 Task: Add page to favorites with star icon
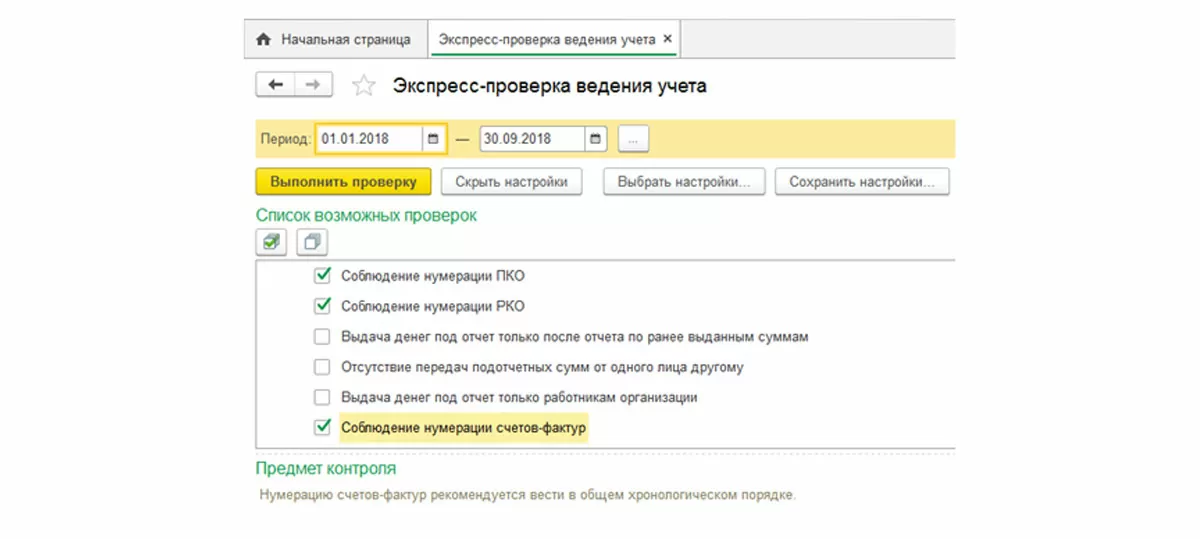point(363,86)
